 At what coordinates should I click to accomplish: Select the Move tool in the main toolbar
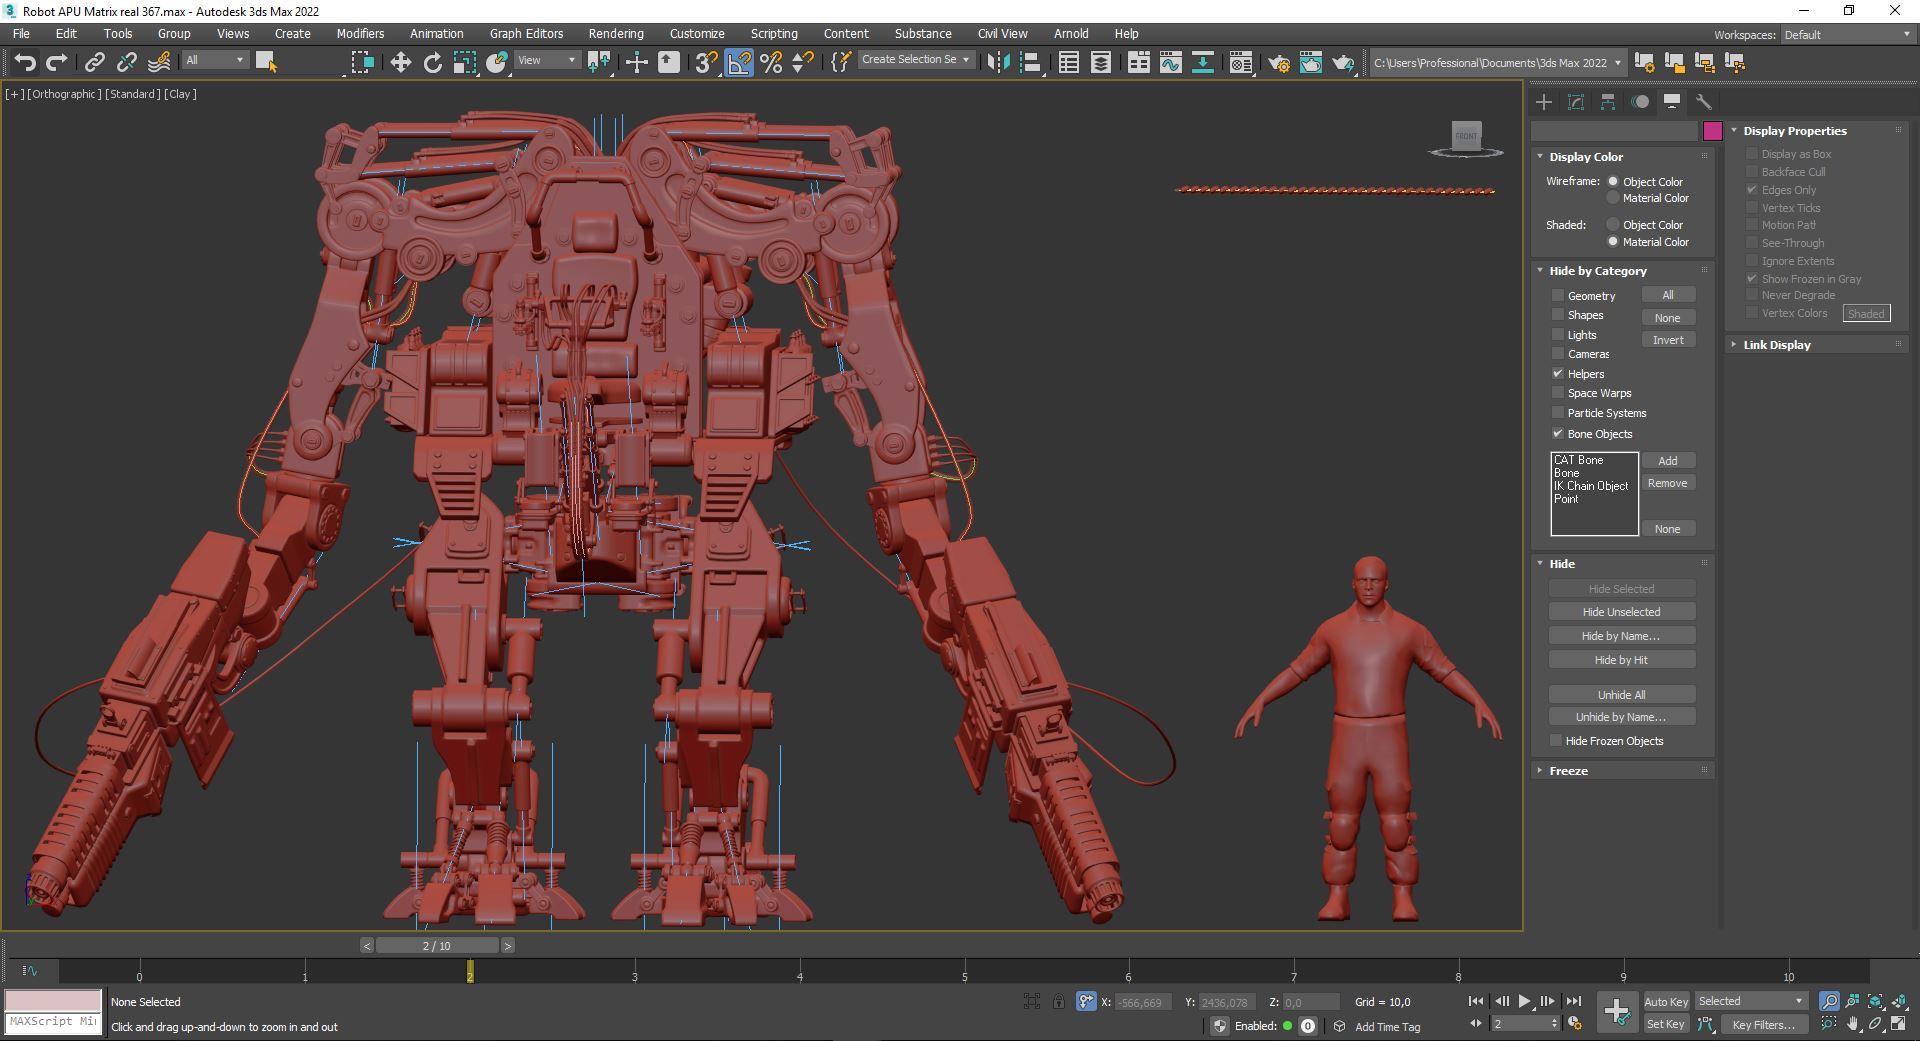[400, 63]
